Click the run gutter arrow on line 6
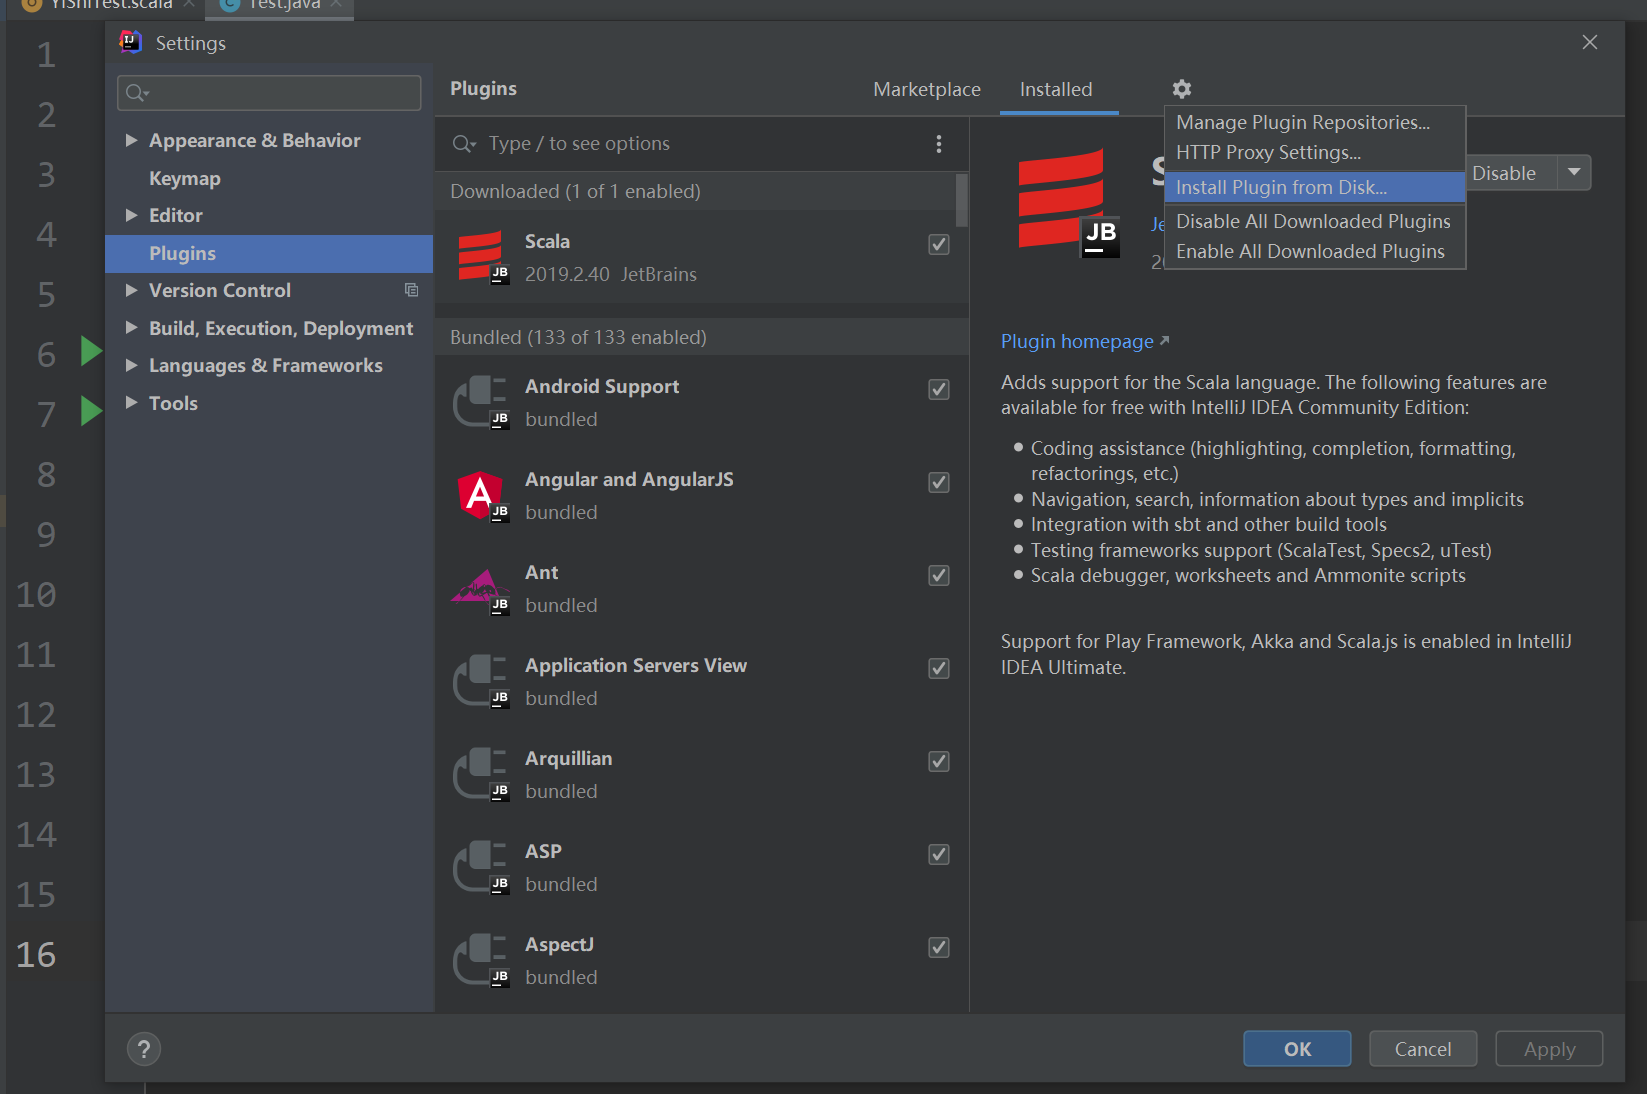 click(91, 351)
